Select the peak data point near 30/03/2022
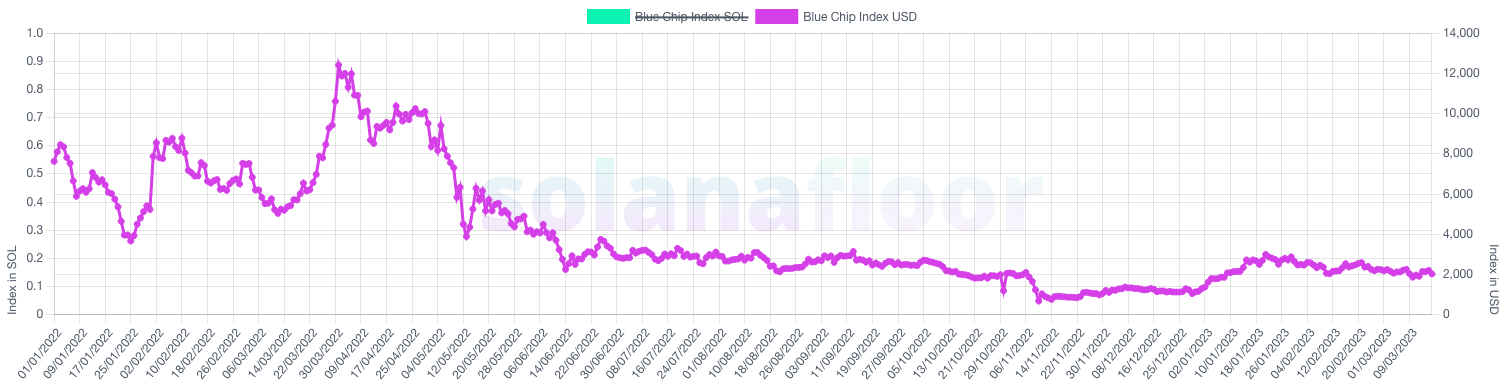This screenshot has height=384, width=1504. [x=338, y=66]
